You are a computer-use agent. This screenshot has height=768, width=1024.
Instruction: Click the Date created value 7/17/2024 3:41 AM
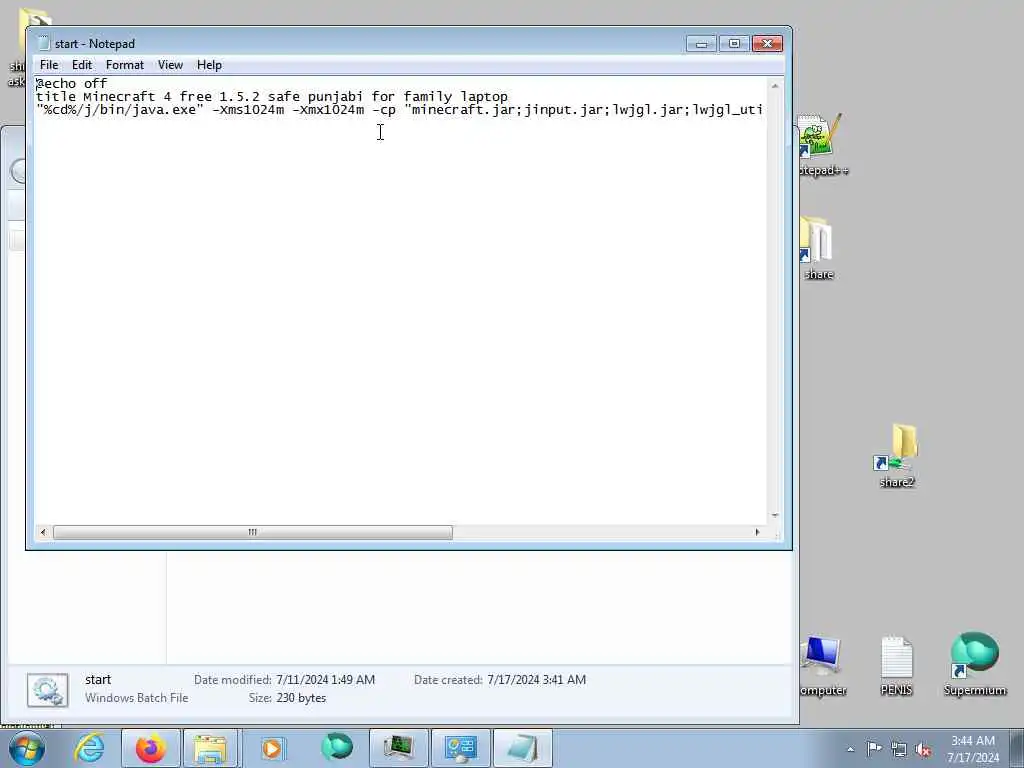536,679
